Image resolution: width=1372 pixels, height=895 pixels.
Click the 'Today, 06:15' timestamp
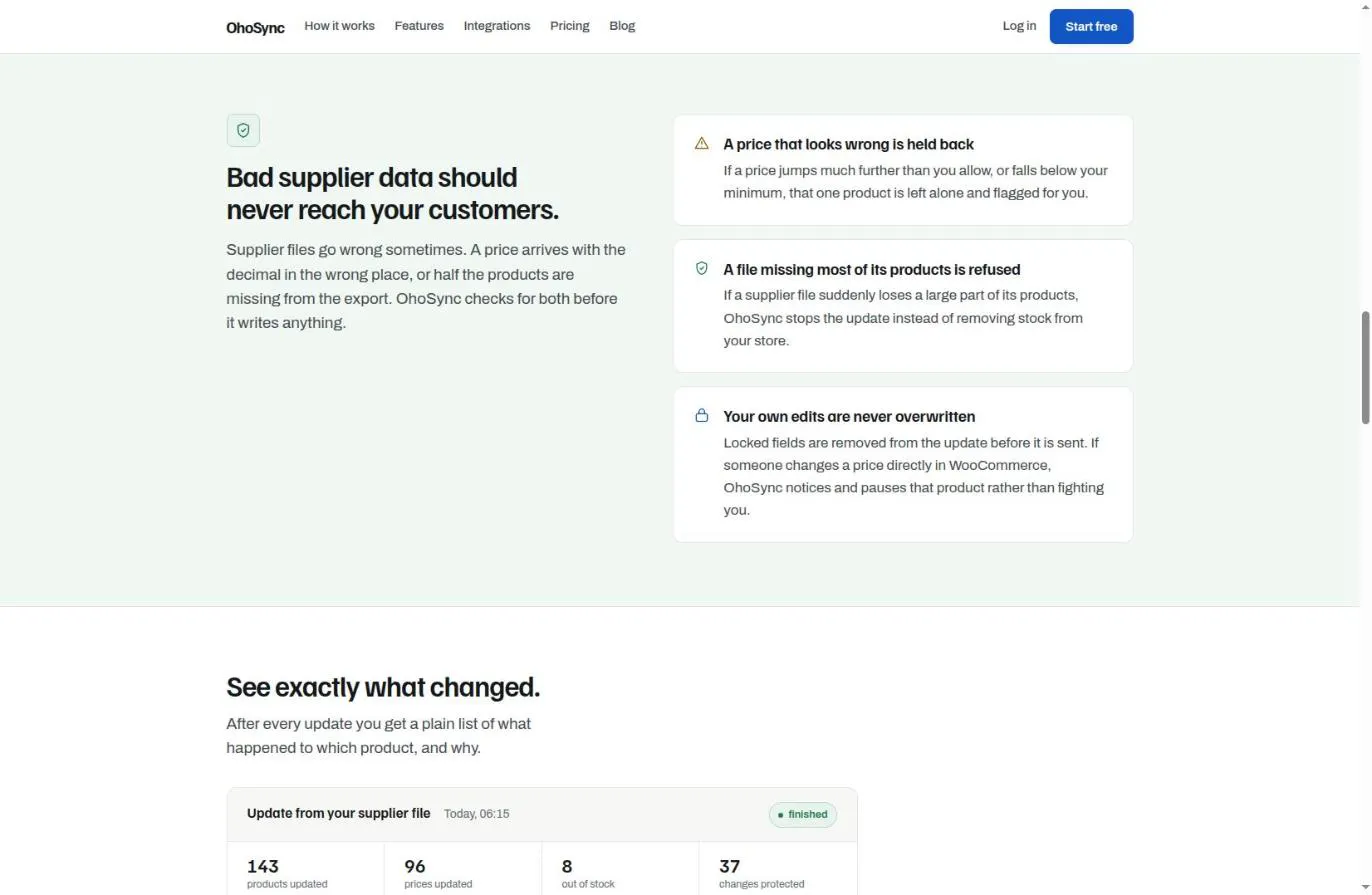click(477, 814)
